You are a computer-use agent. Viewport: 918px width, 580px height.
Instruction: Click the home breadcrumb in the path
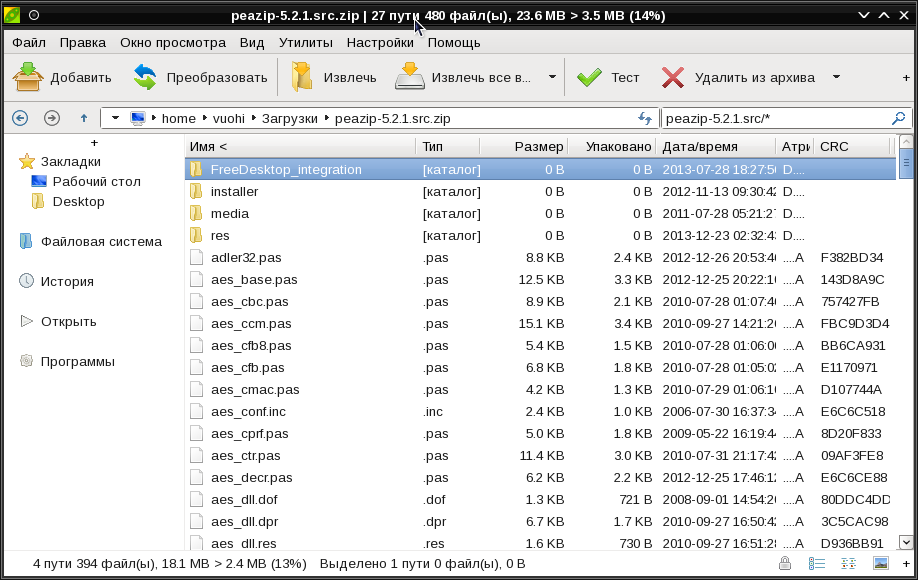pos(179,118)
